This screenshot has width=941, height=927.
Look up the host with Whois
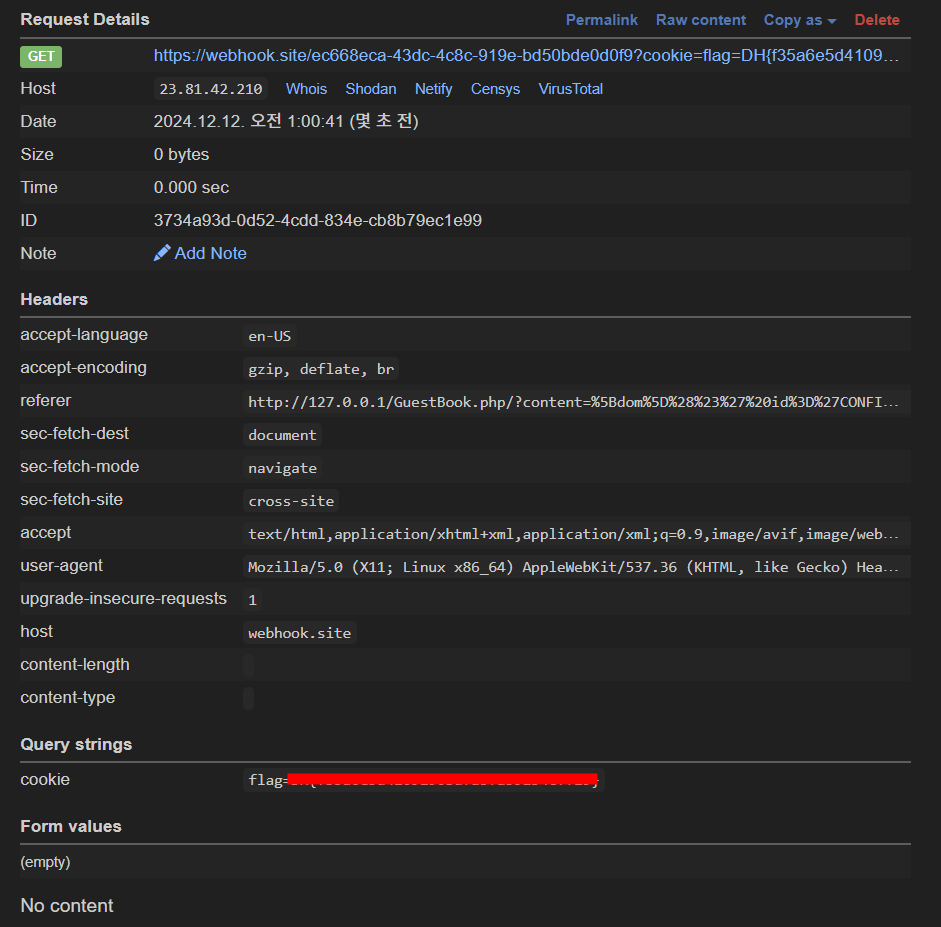pyautogui.click(x=306, y=89)
